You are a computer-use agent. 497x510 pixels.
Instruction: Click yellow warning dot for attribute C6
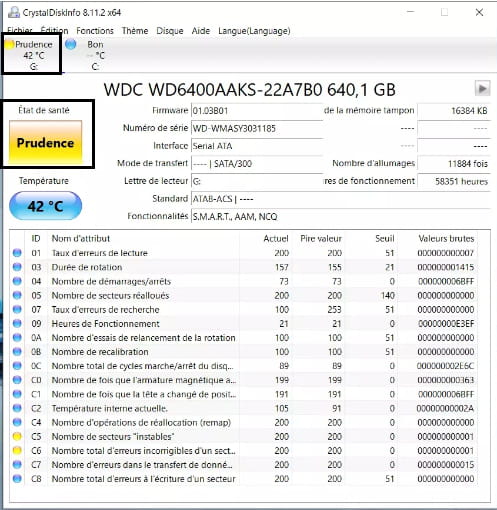point(17,451)
